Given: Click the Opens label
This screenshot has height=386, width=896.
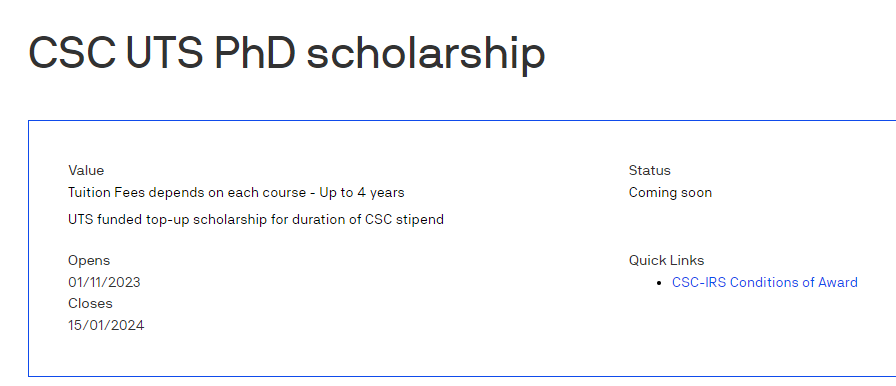Looking at the screenshot, I should [x=89, y=260].
